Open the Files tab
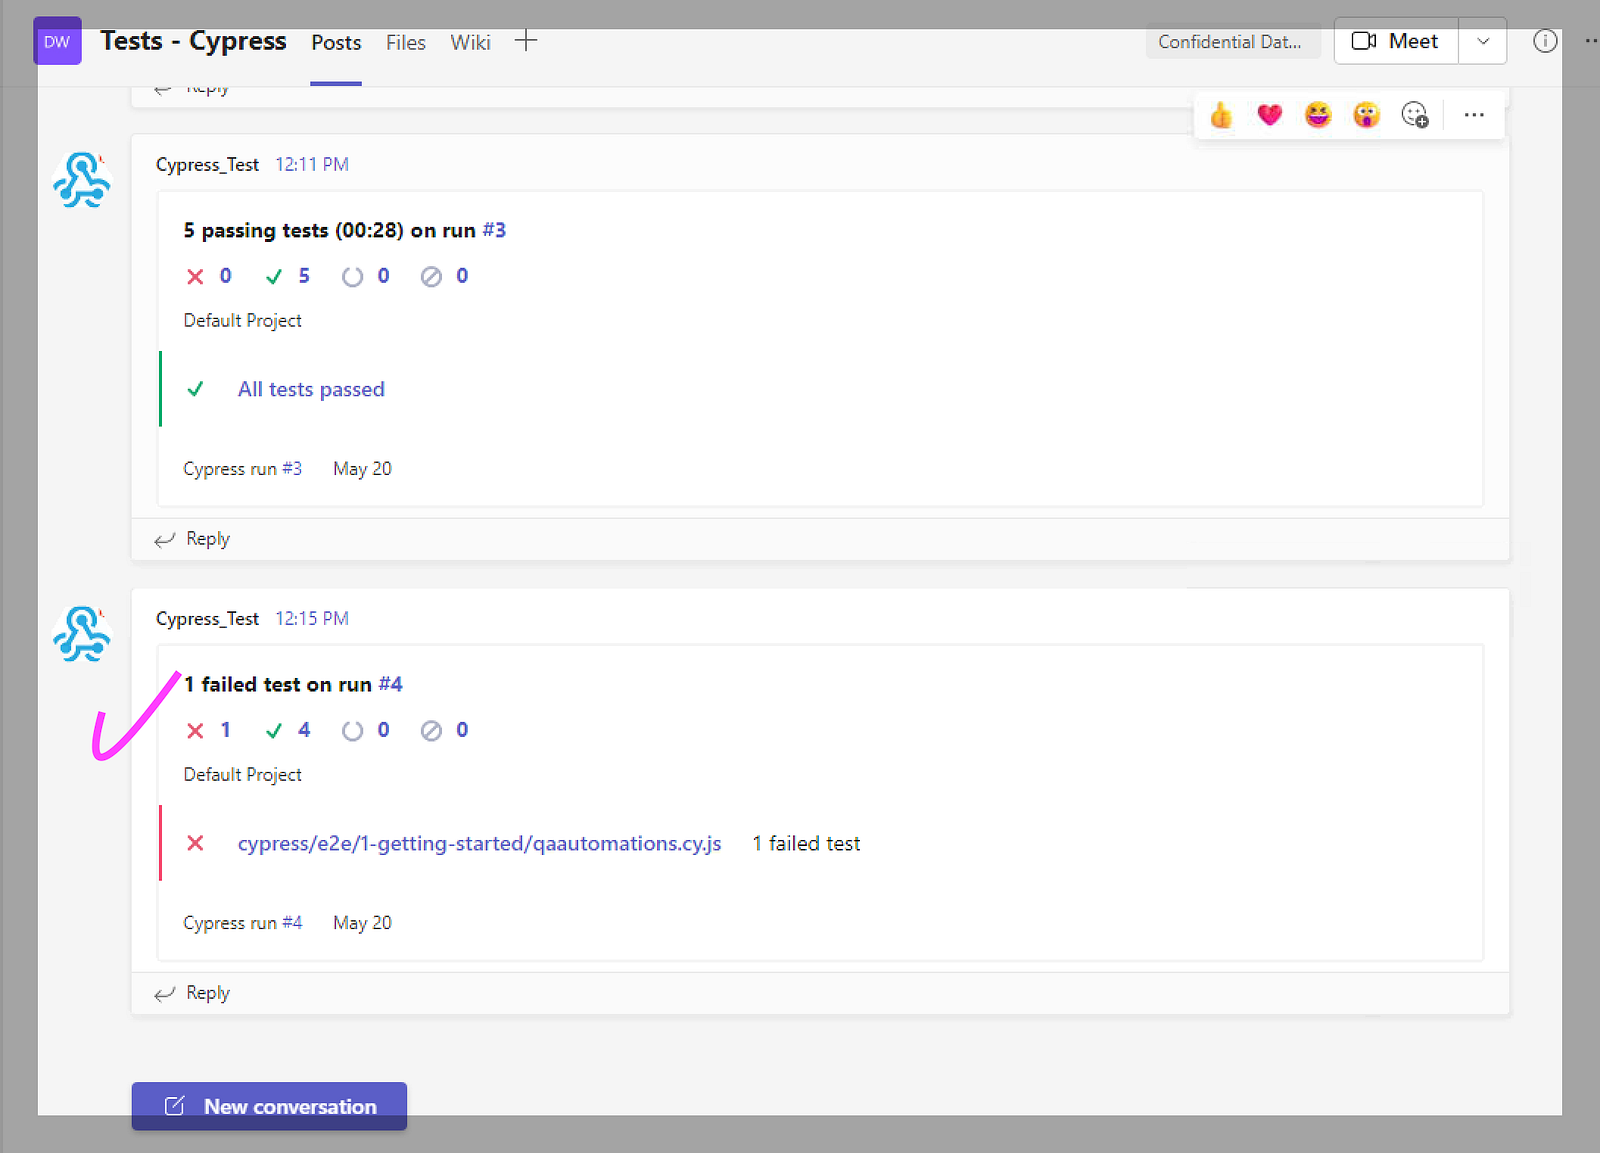This screenshot has width=1600, height=1153. (x=406, y=42)
